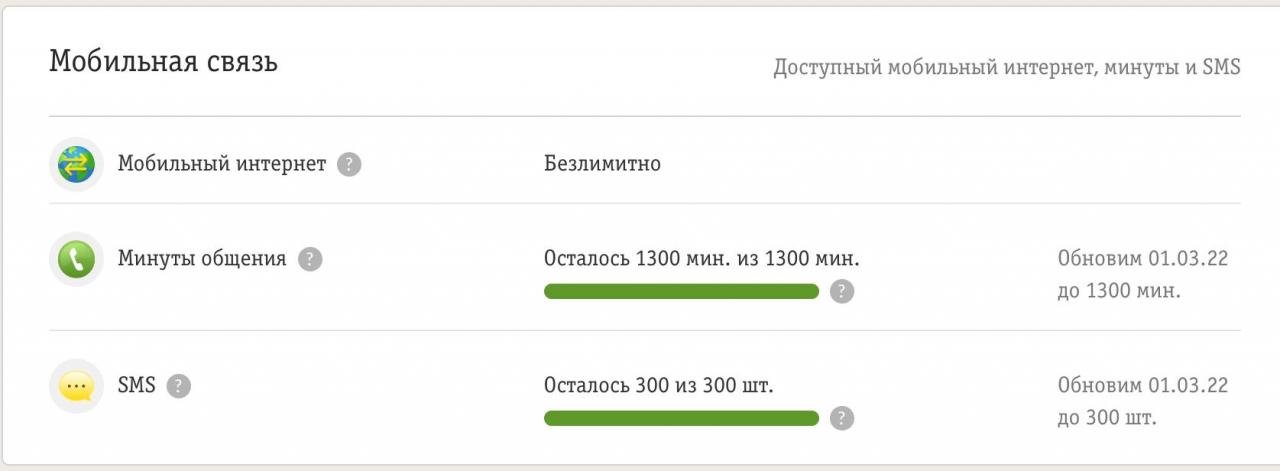Click help icon beside minutes progress bar
Image resolution: width=1280 pixels, height=471 pixels.
[x=842, y=291]
